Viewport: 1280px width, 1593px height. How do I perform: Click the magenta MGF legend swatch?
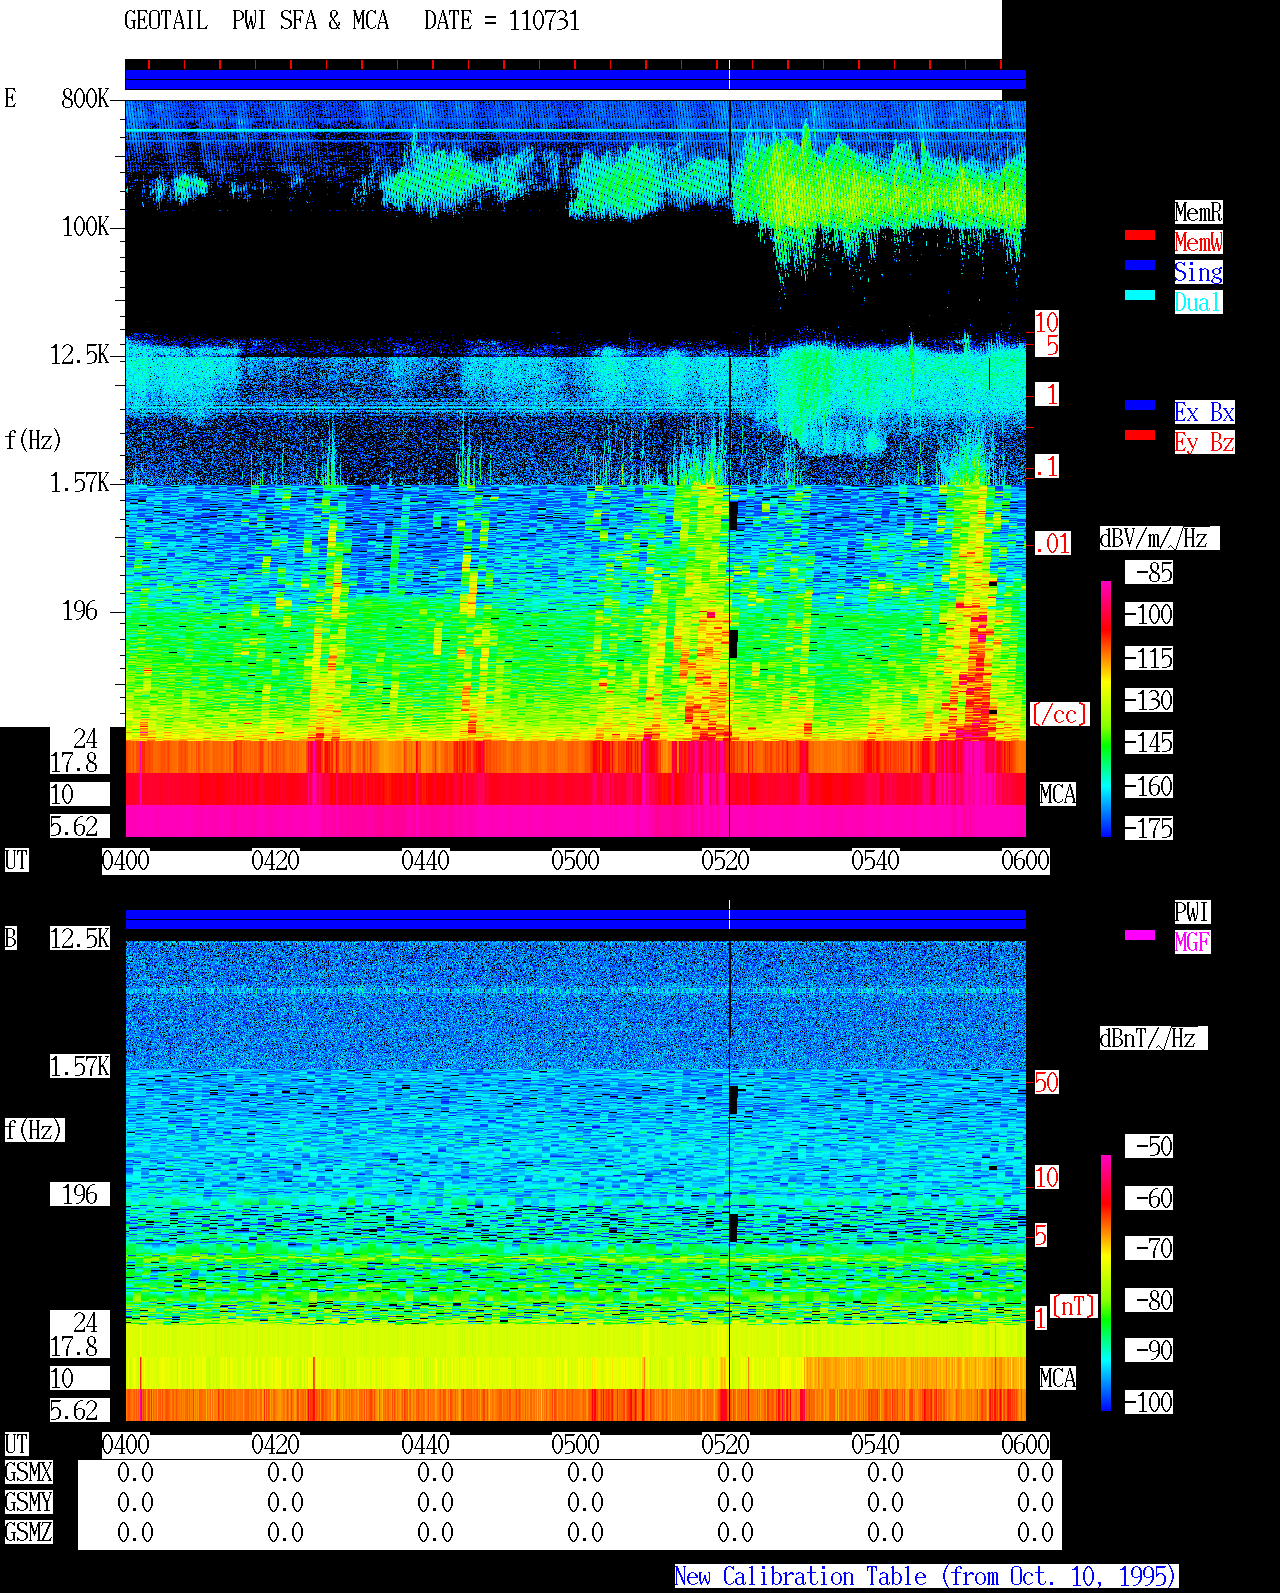(x=1140, y=935)
